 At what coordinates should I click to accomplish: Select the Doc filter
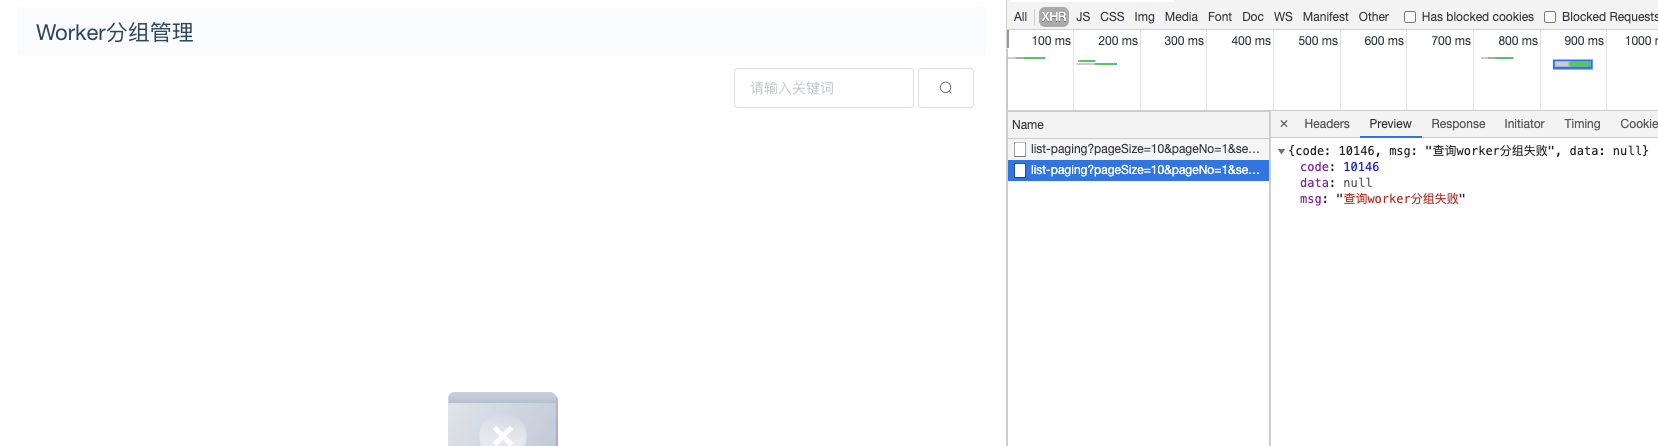click(1253, 17)
